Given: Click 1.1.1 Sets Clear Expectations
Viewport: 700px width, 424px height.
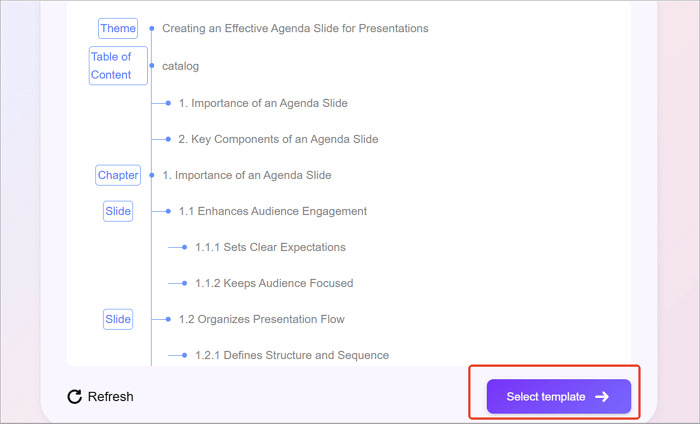Looking at the screenshot, I should pos(270,247).
